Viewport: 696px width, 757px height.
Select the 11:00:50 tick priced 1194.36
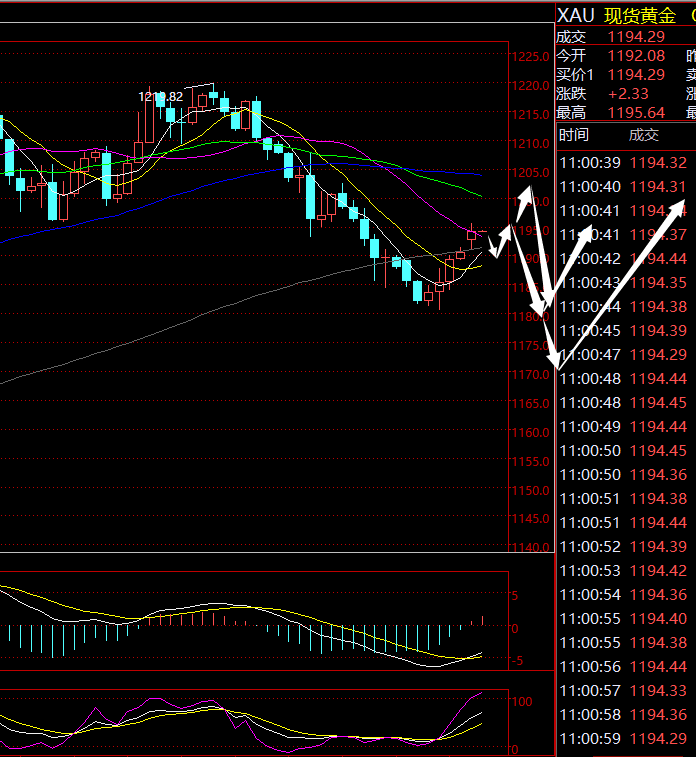[x=623, y=475]
